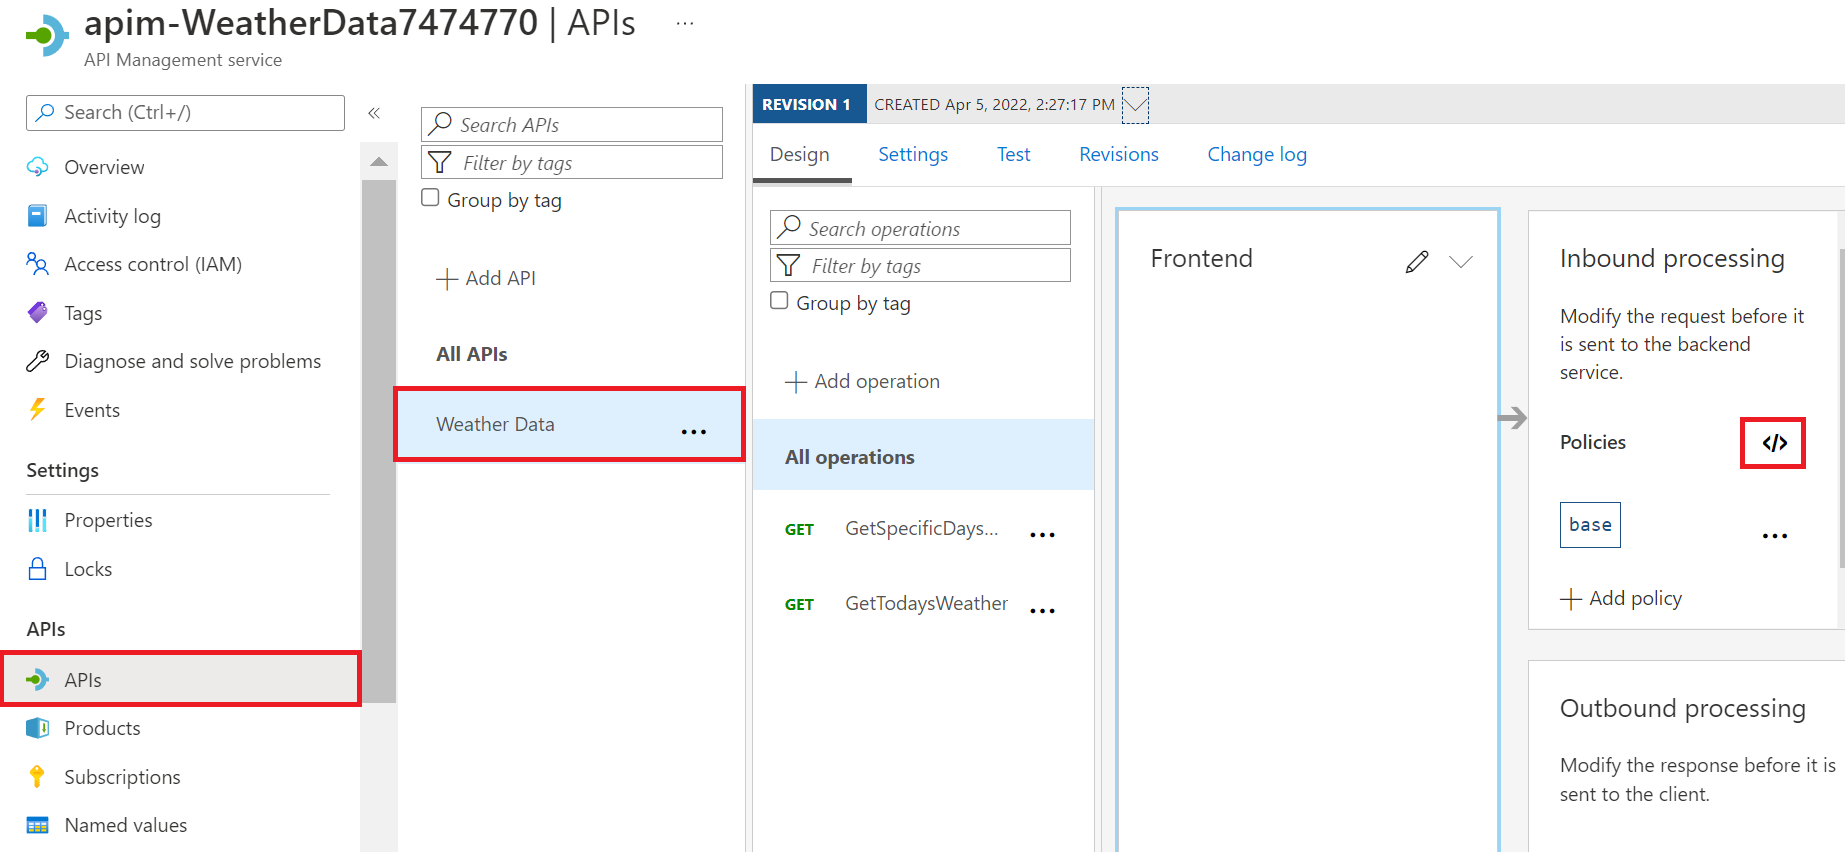The height and width of the screenshot is (852, 1845).
Task: Open the GetTodaysWeather operation
Action: coord(925,604)
